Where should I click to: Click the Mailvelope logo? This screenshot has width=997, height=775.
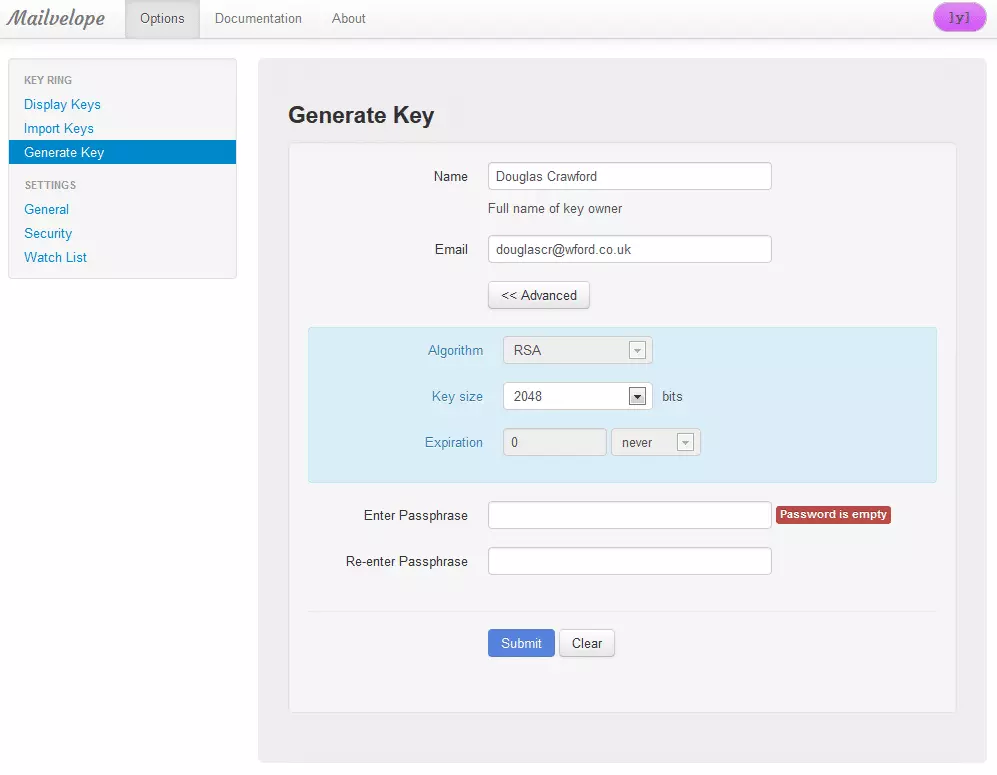coord(59,17)
